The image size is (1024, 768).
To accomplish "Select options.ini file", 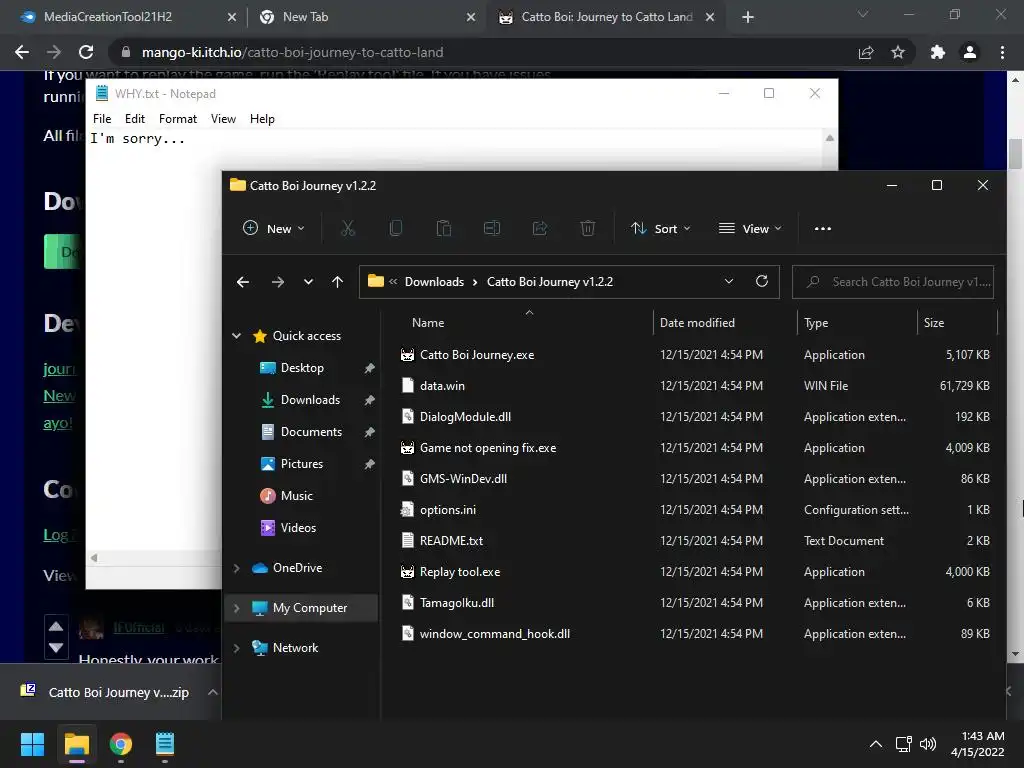I will tap(448, 509).
